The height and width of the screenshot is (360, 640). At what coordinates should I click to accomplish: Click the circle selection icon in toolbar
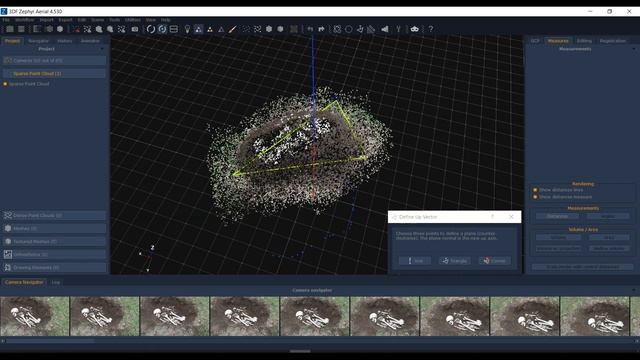coord(349,29)
